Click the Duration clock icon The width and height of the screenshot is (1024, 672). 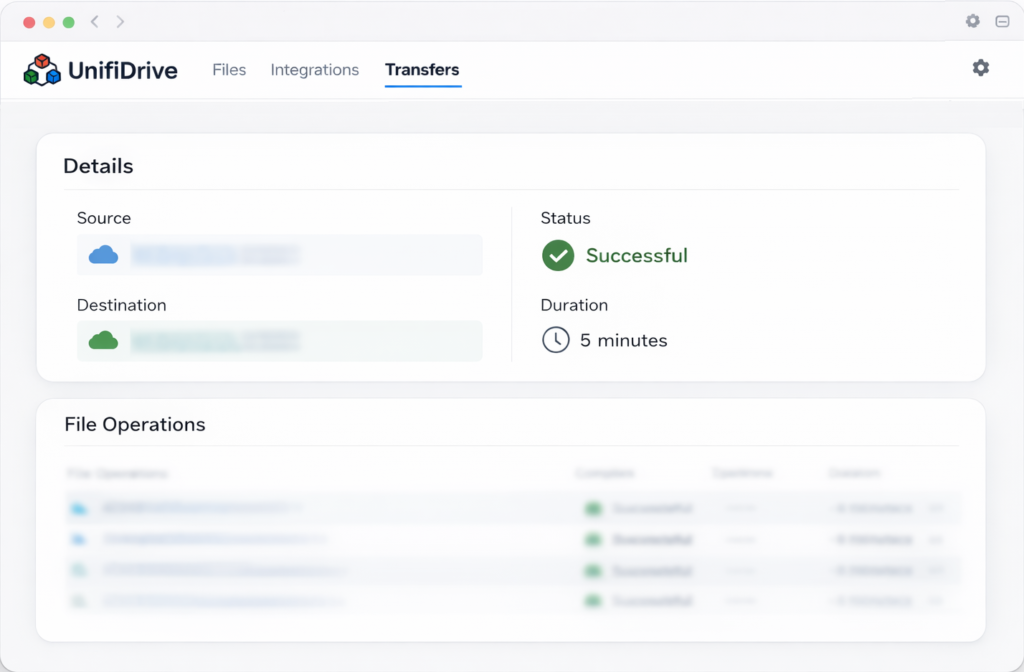pos(557,340)
